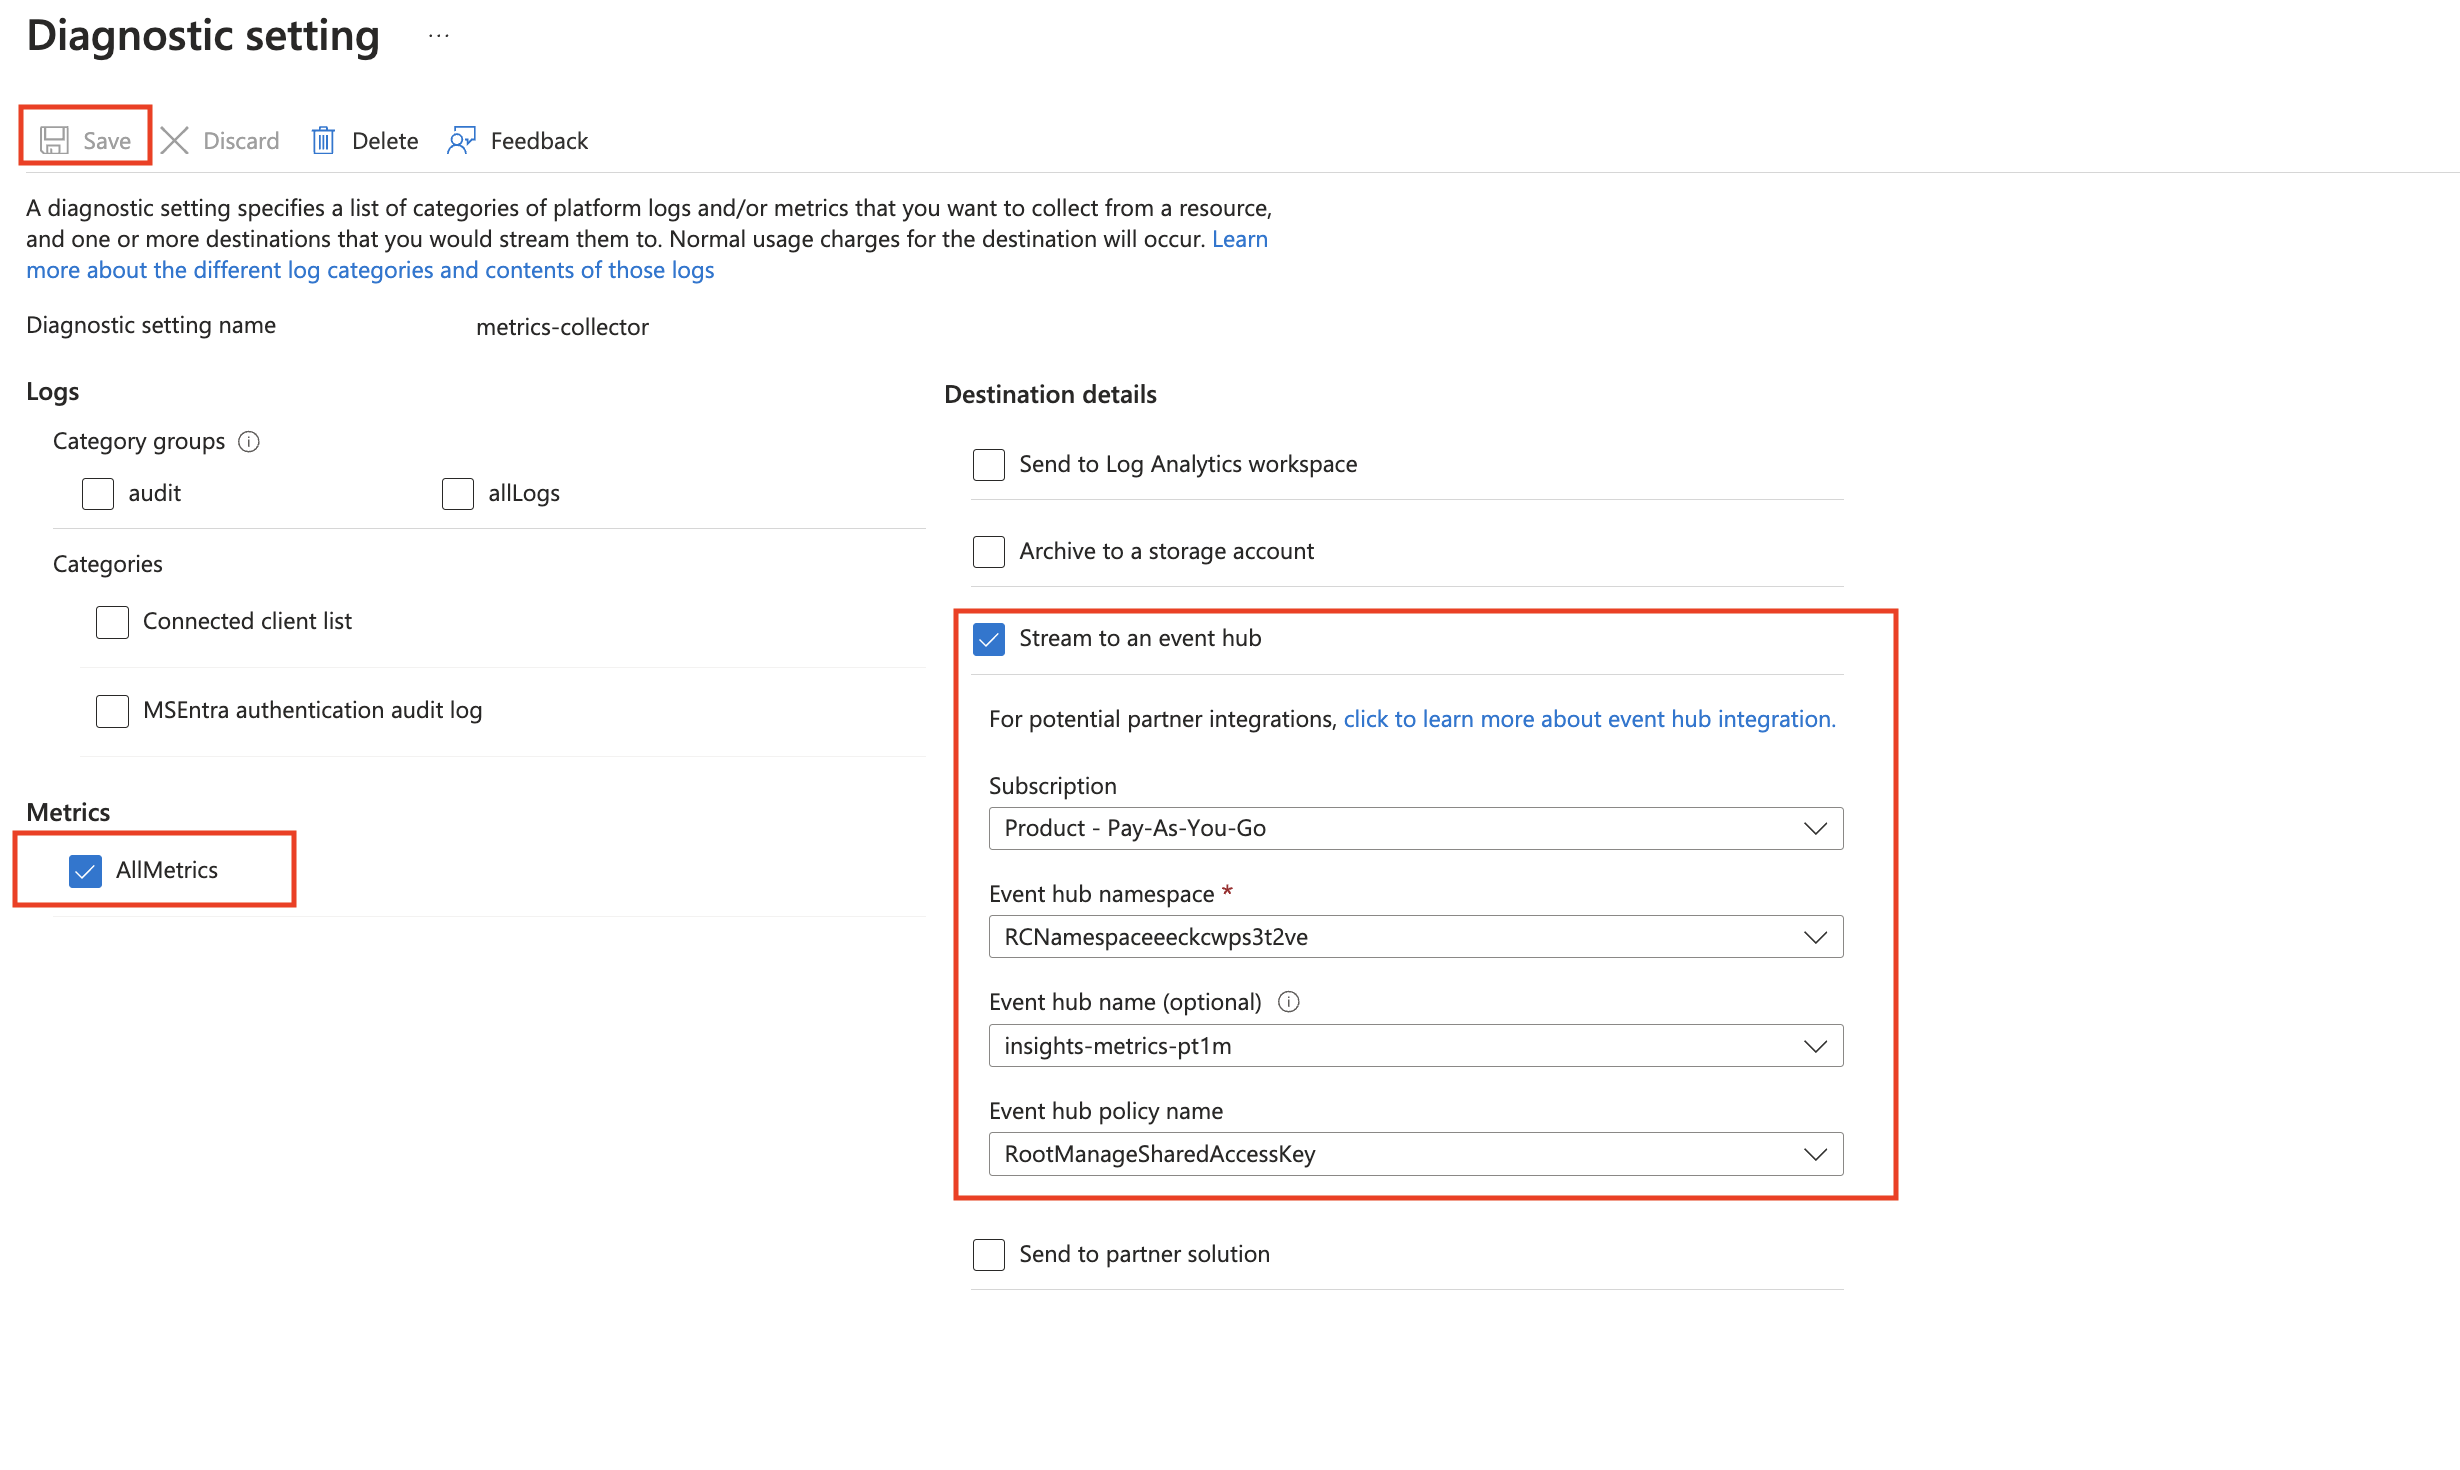This screenshot has width=2460, height=1470.
Task: Open the Event hub namespace dropdown
Action: tap(1416, 937)
